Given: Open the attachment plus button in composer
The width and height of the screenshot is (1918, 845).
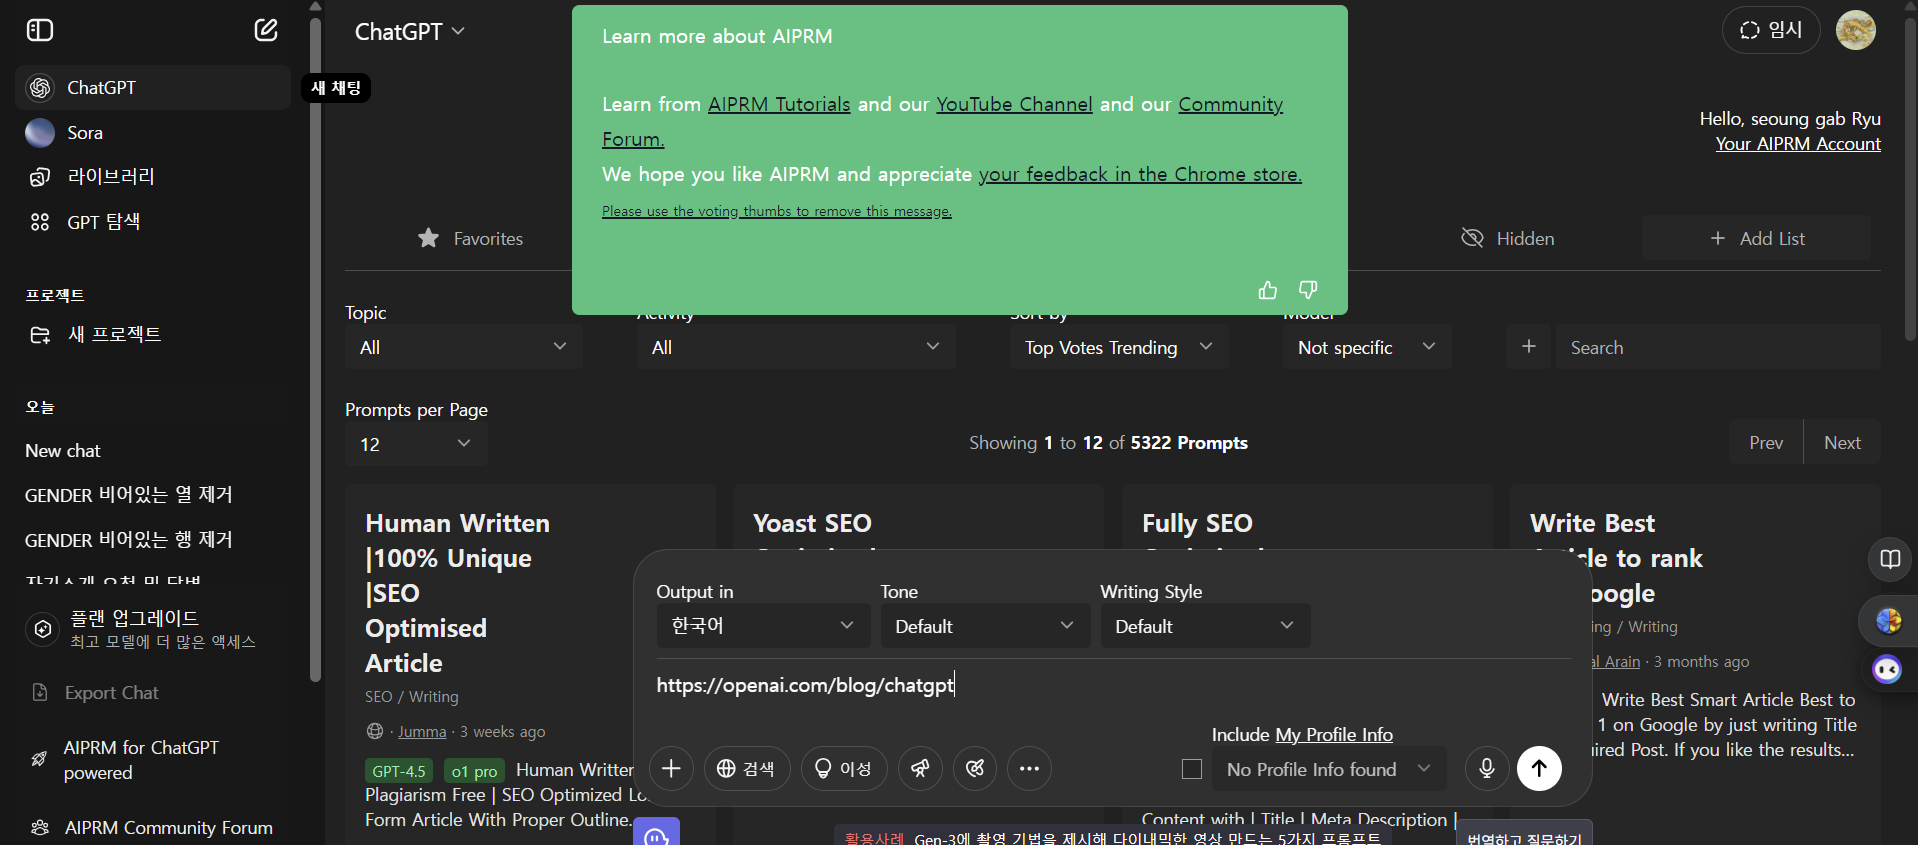Looking at the screenshot, I should point(671,768).
